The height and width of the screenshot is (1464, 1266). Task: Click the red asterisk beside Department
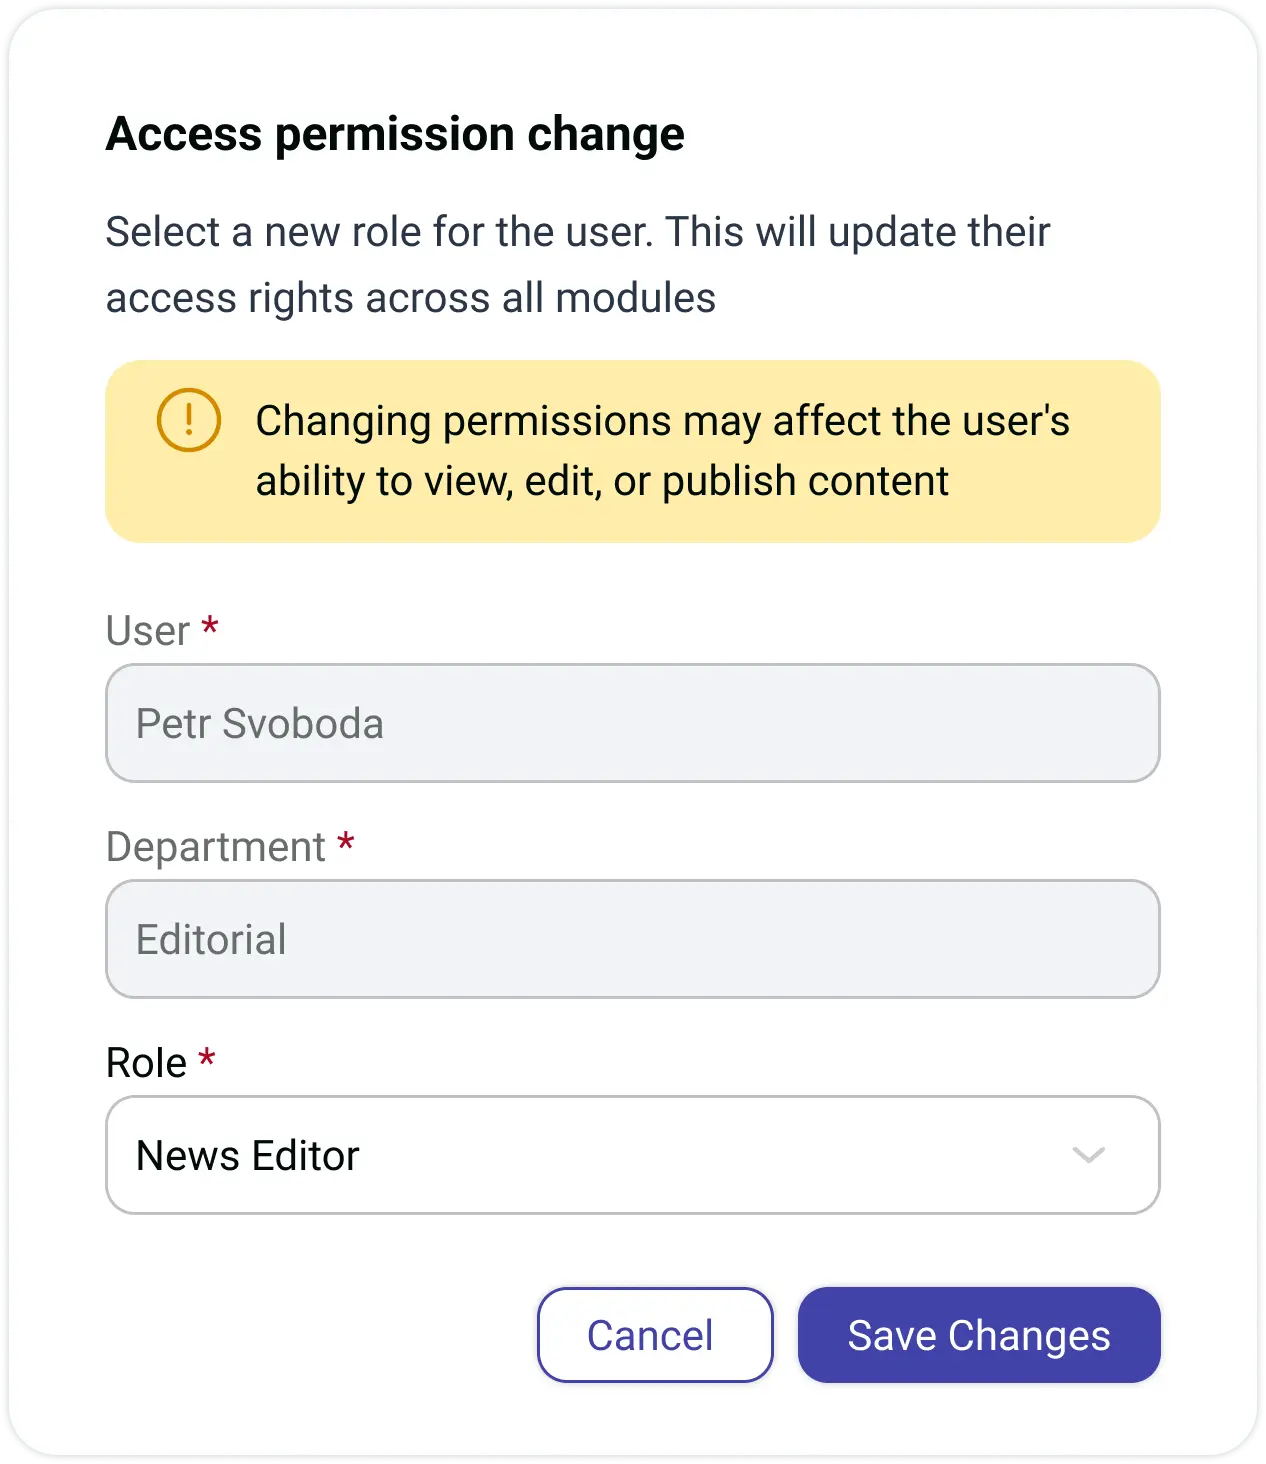[x=346, y=844]
